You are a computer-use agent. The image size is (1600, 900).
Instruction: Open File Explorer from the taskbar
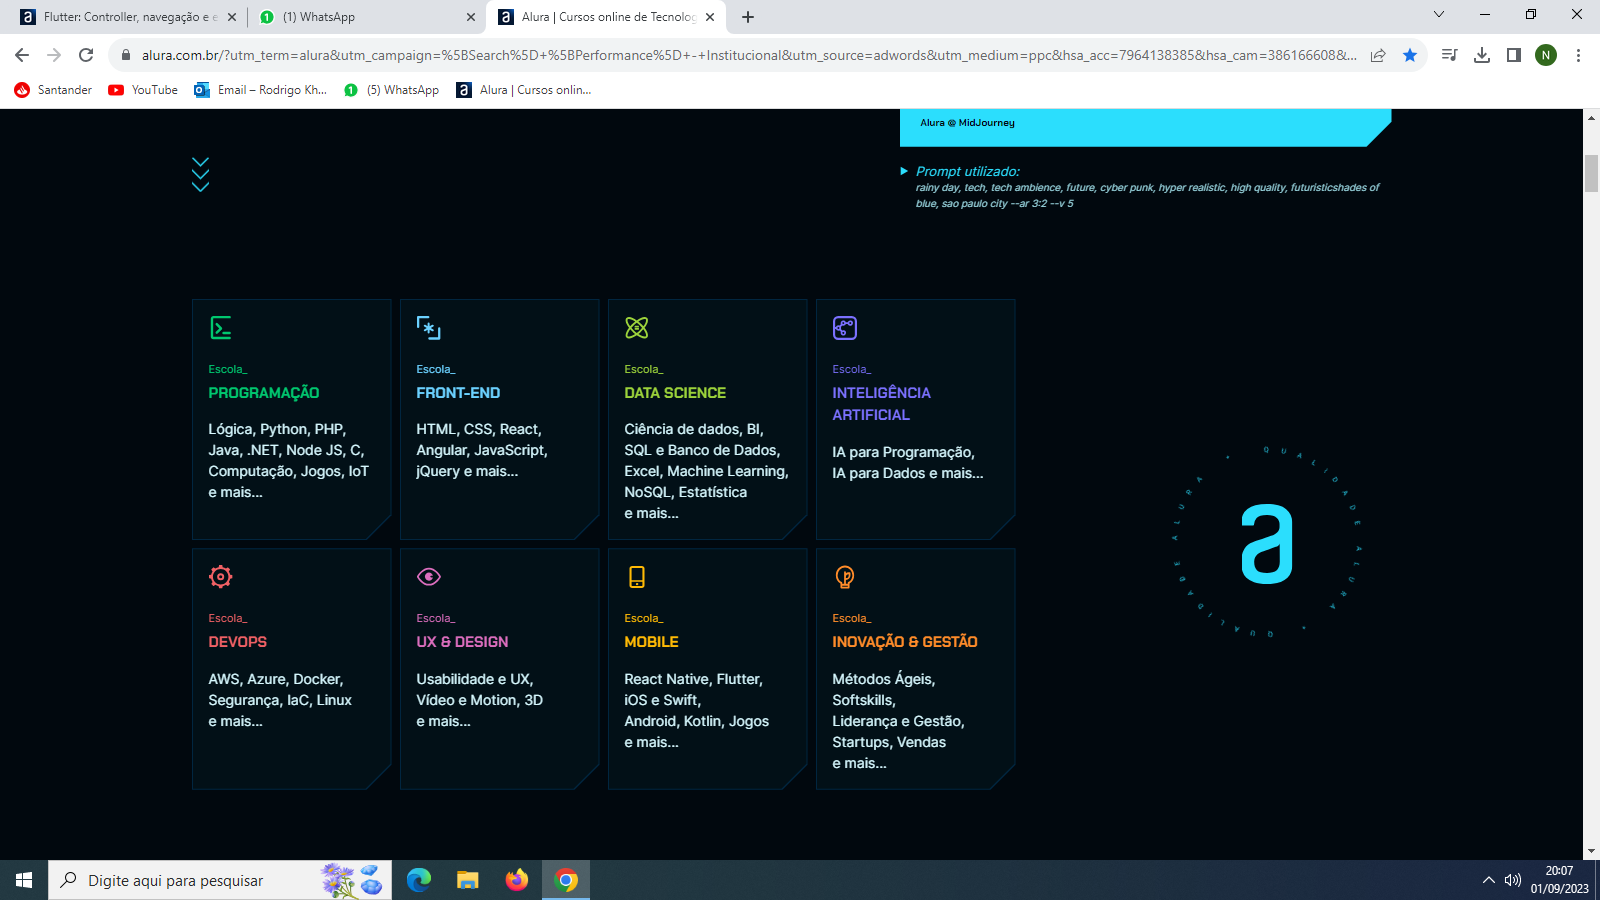click(x=468, y=880)
